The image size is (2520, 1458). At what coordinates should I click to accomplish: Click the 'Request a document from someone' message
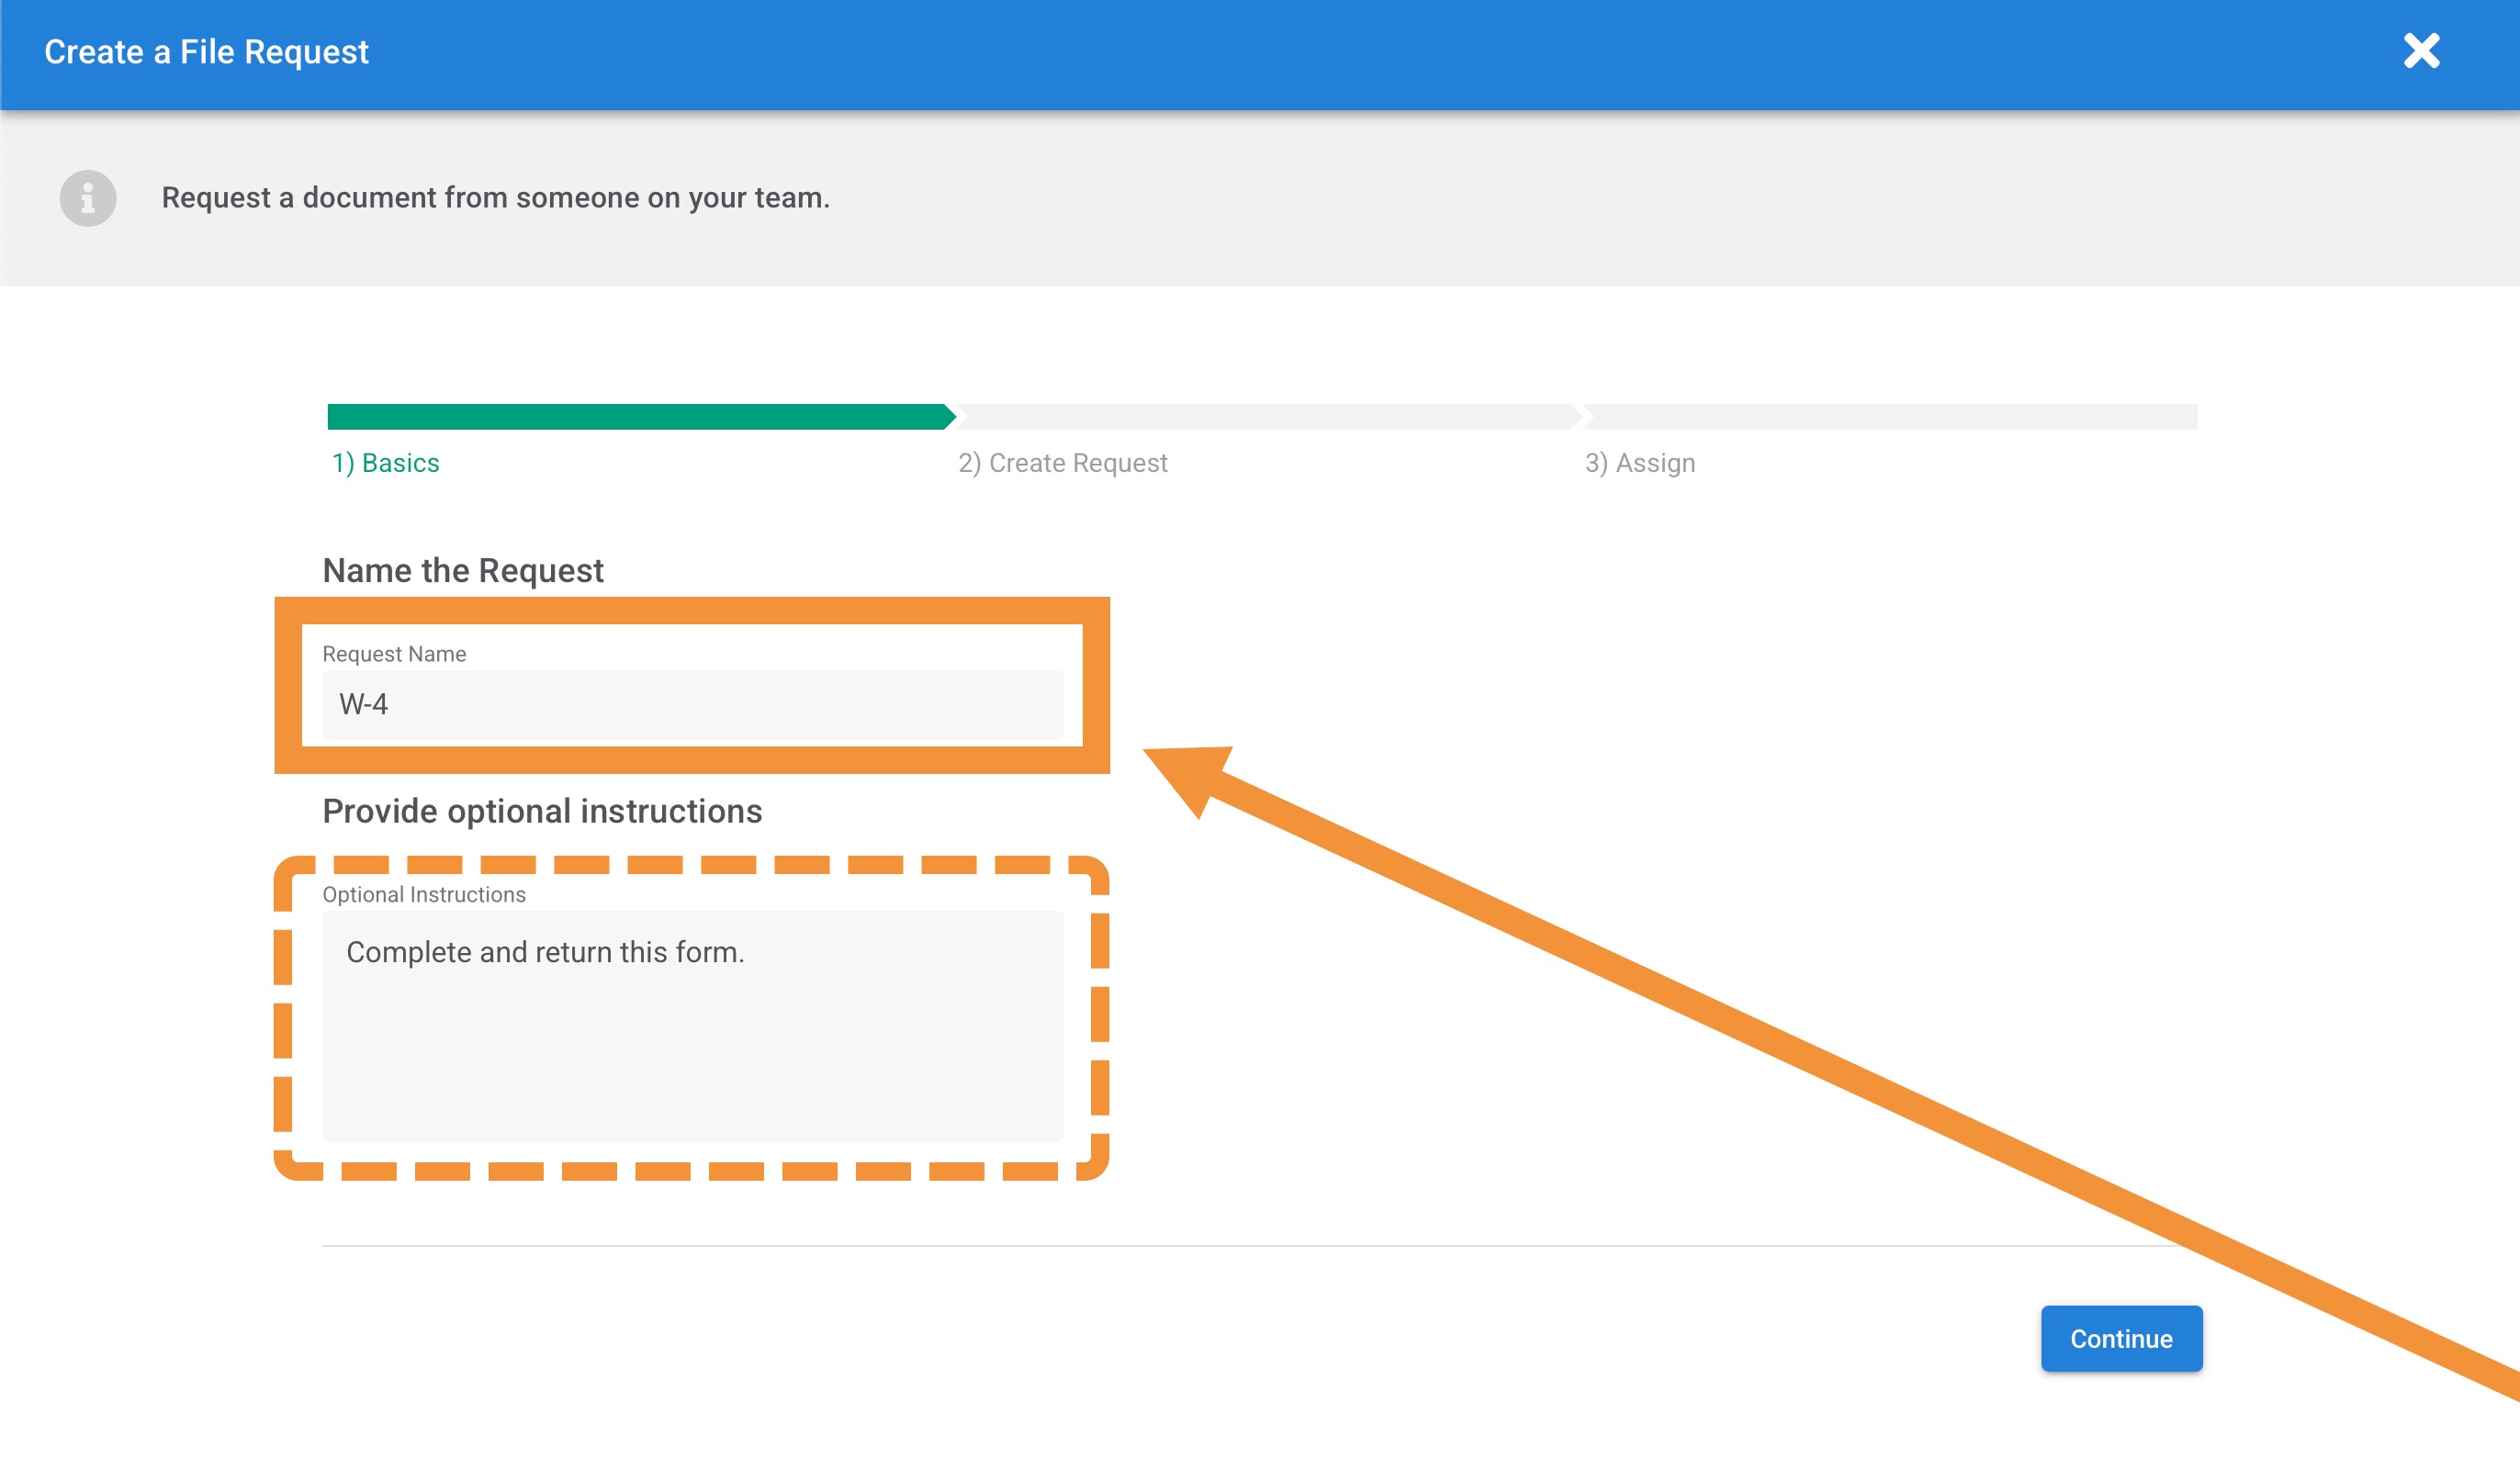coord(495,198)
